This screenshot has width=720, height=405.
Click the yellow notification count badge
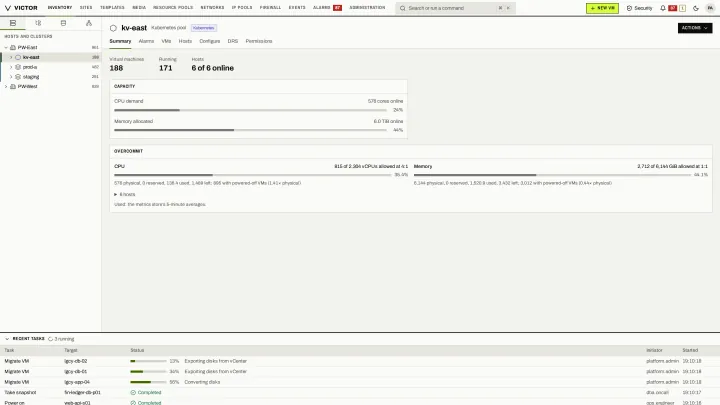682,8
